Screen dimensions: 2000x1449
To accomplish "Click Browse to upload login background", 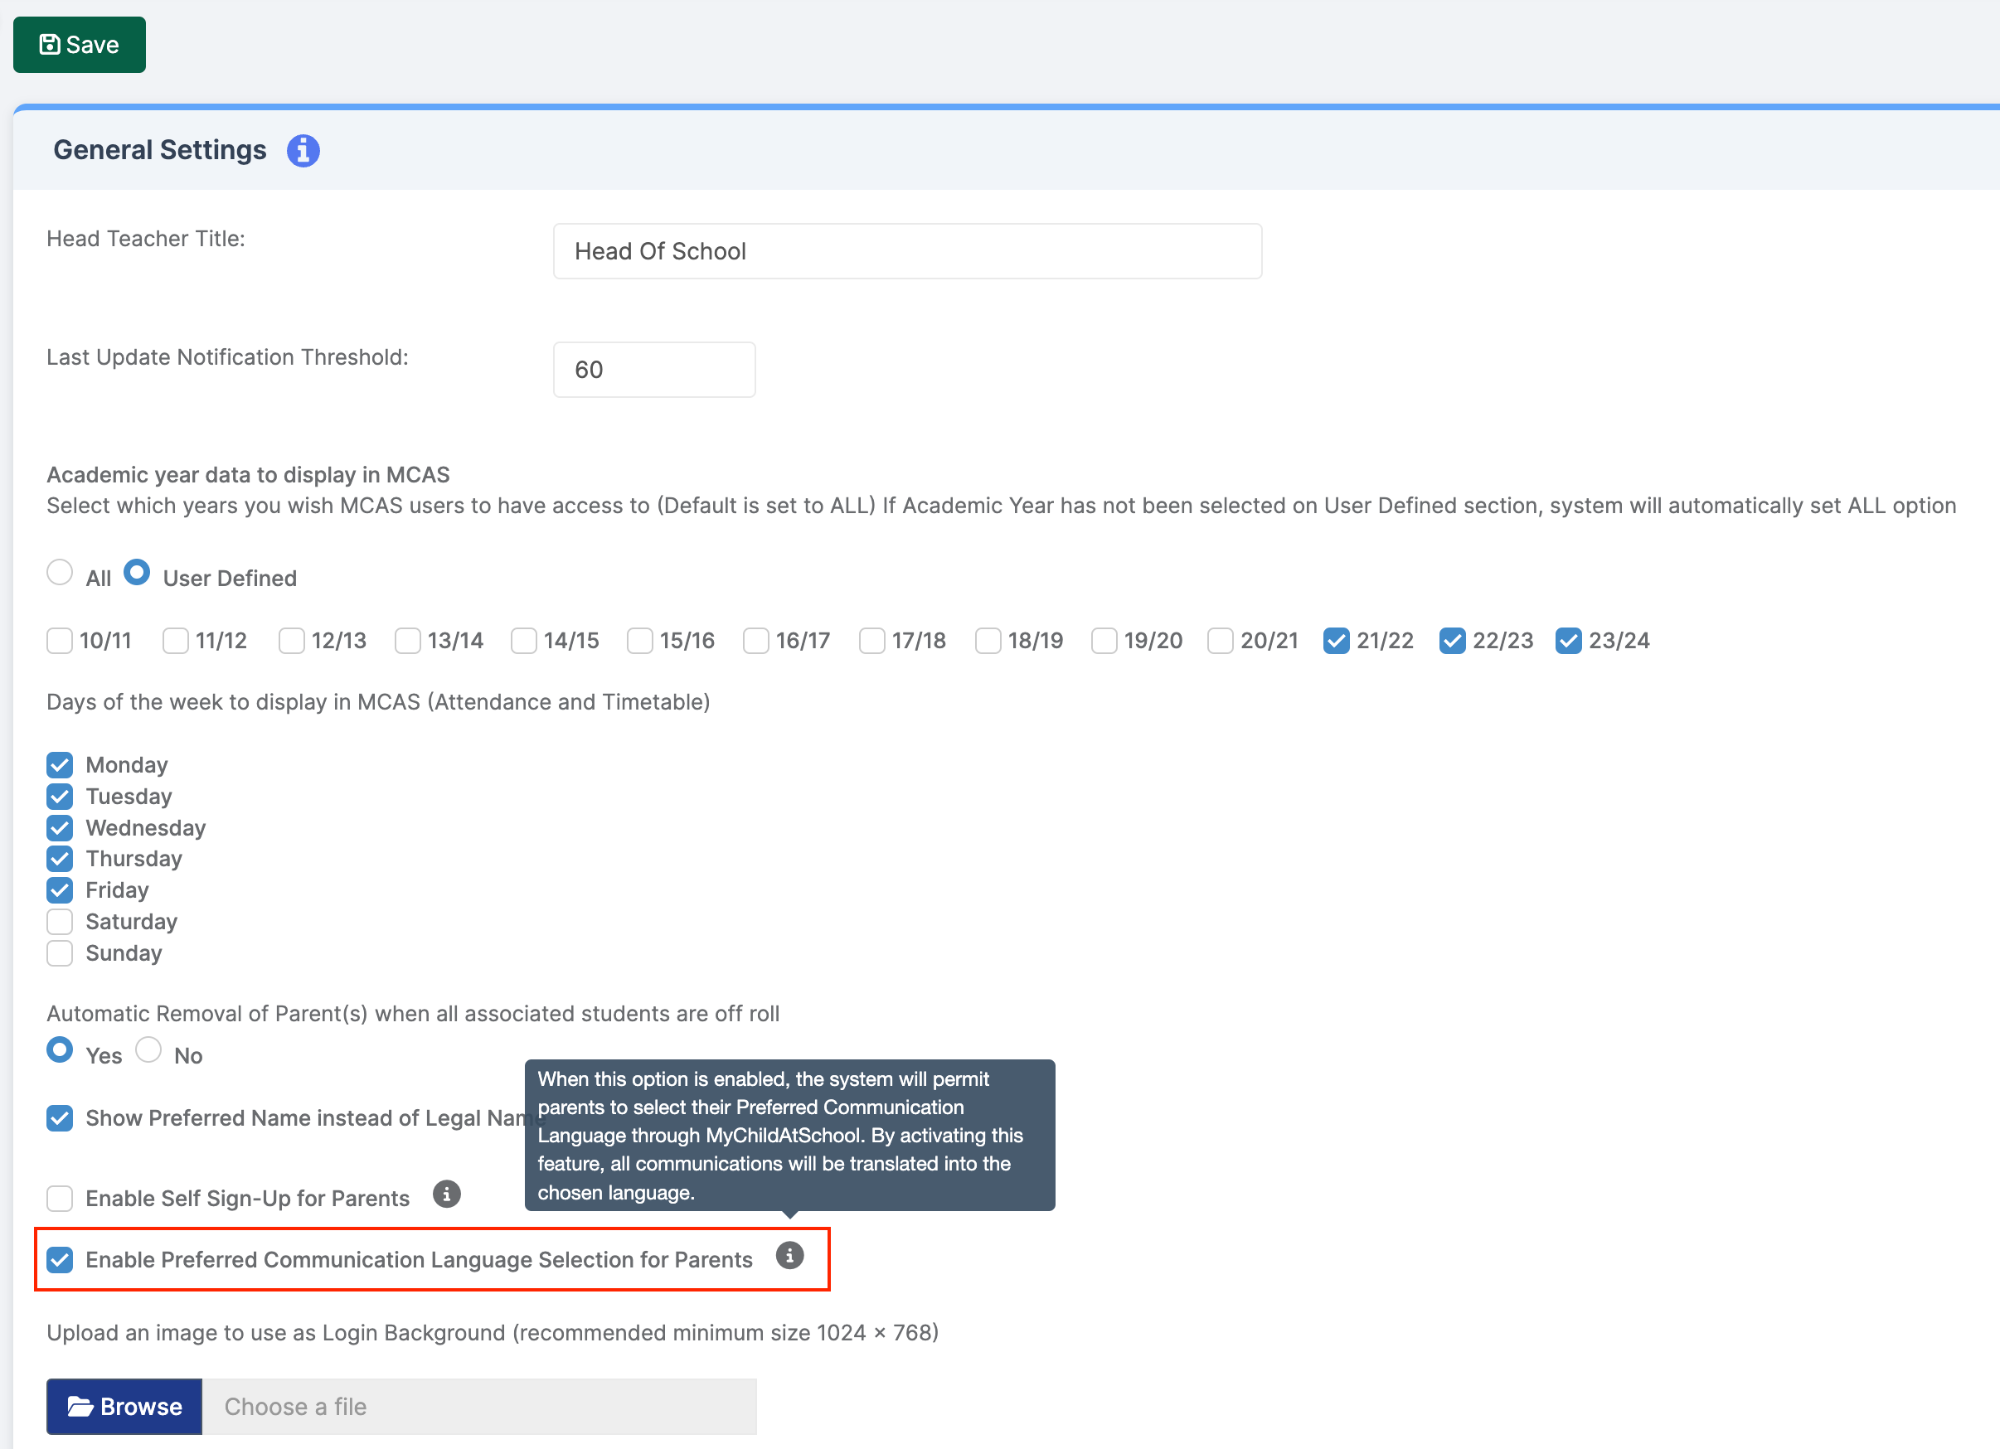I will pos(124,1407).
